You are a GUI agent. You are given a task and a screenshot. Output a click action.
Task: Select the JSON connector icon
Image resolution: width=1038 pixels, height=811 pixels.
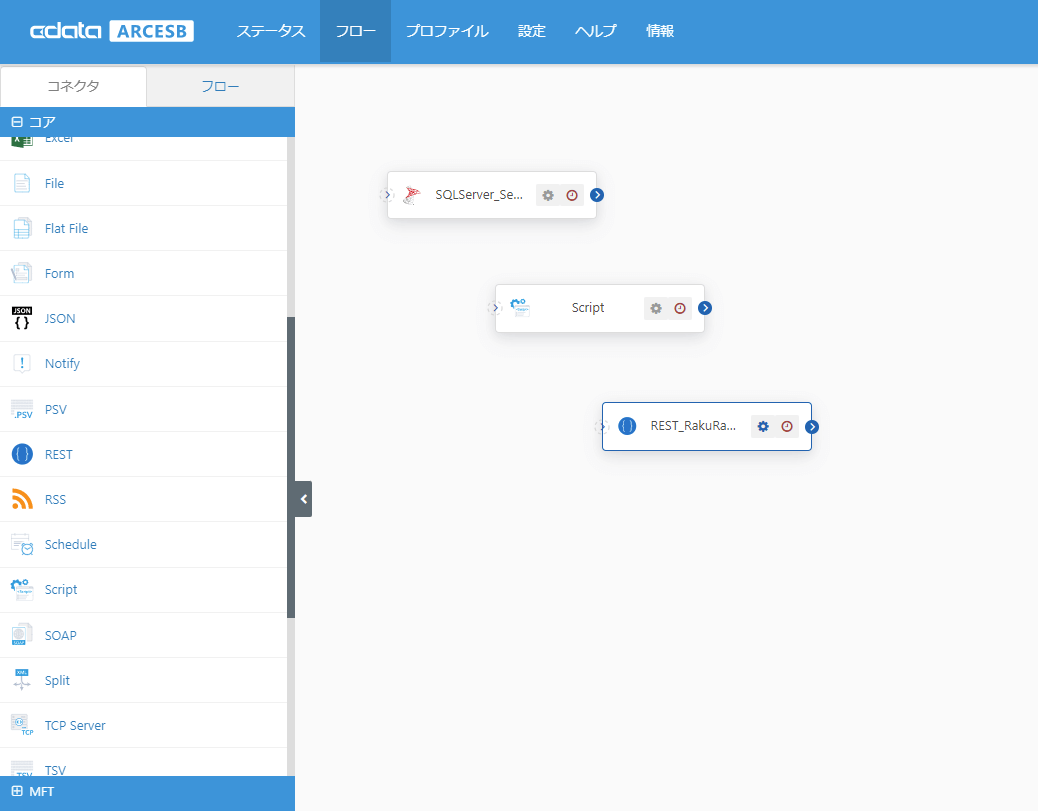pyautogui.click(x=22, y=318)
